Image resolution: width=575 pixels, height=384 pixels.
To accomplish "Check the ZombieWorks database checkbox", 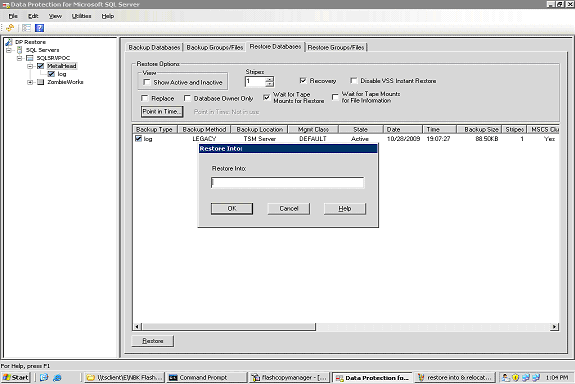I will click(41, 82).
